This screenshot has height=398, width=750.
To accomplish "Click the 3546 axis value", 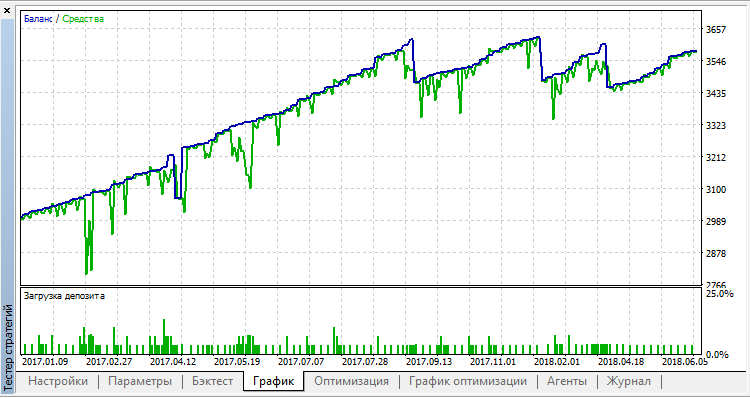I will point(716,62).
